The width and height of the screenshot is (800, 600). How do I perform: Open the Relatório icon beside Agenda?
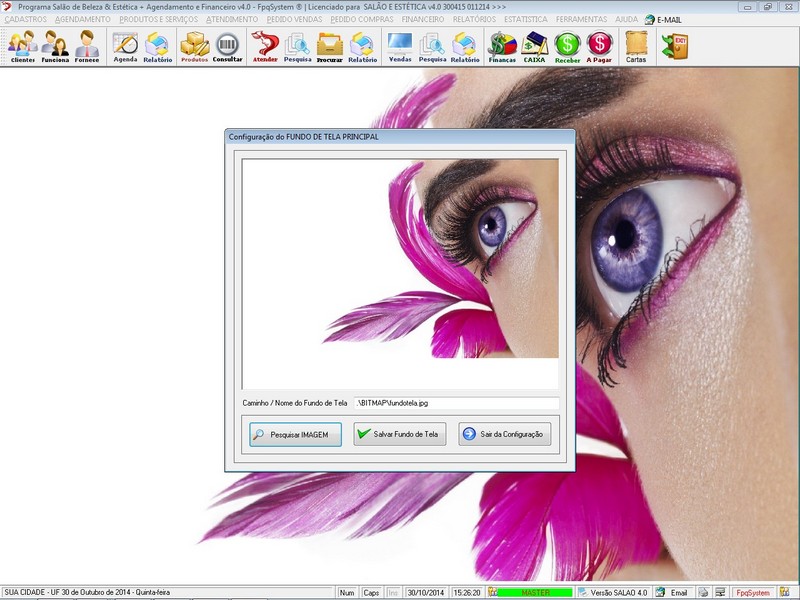pos(158,46)
